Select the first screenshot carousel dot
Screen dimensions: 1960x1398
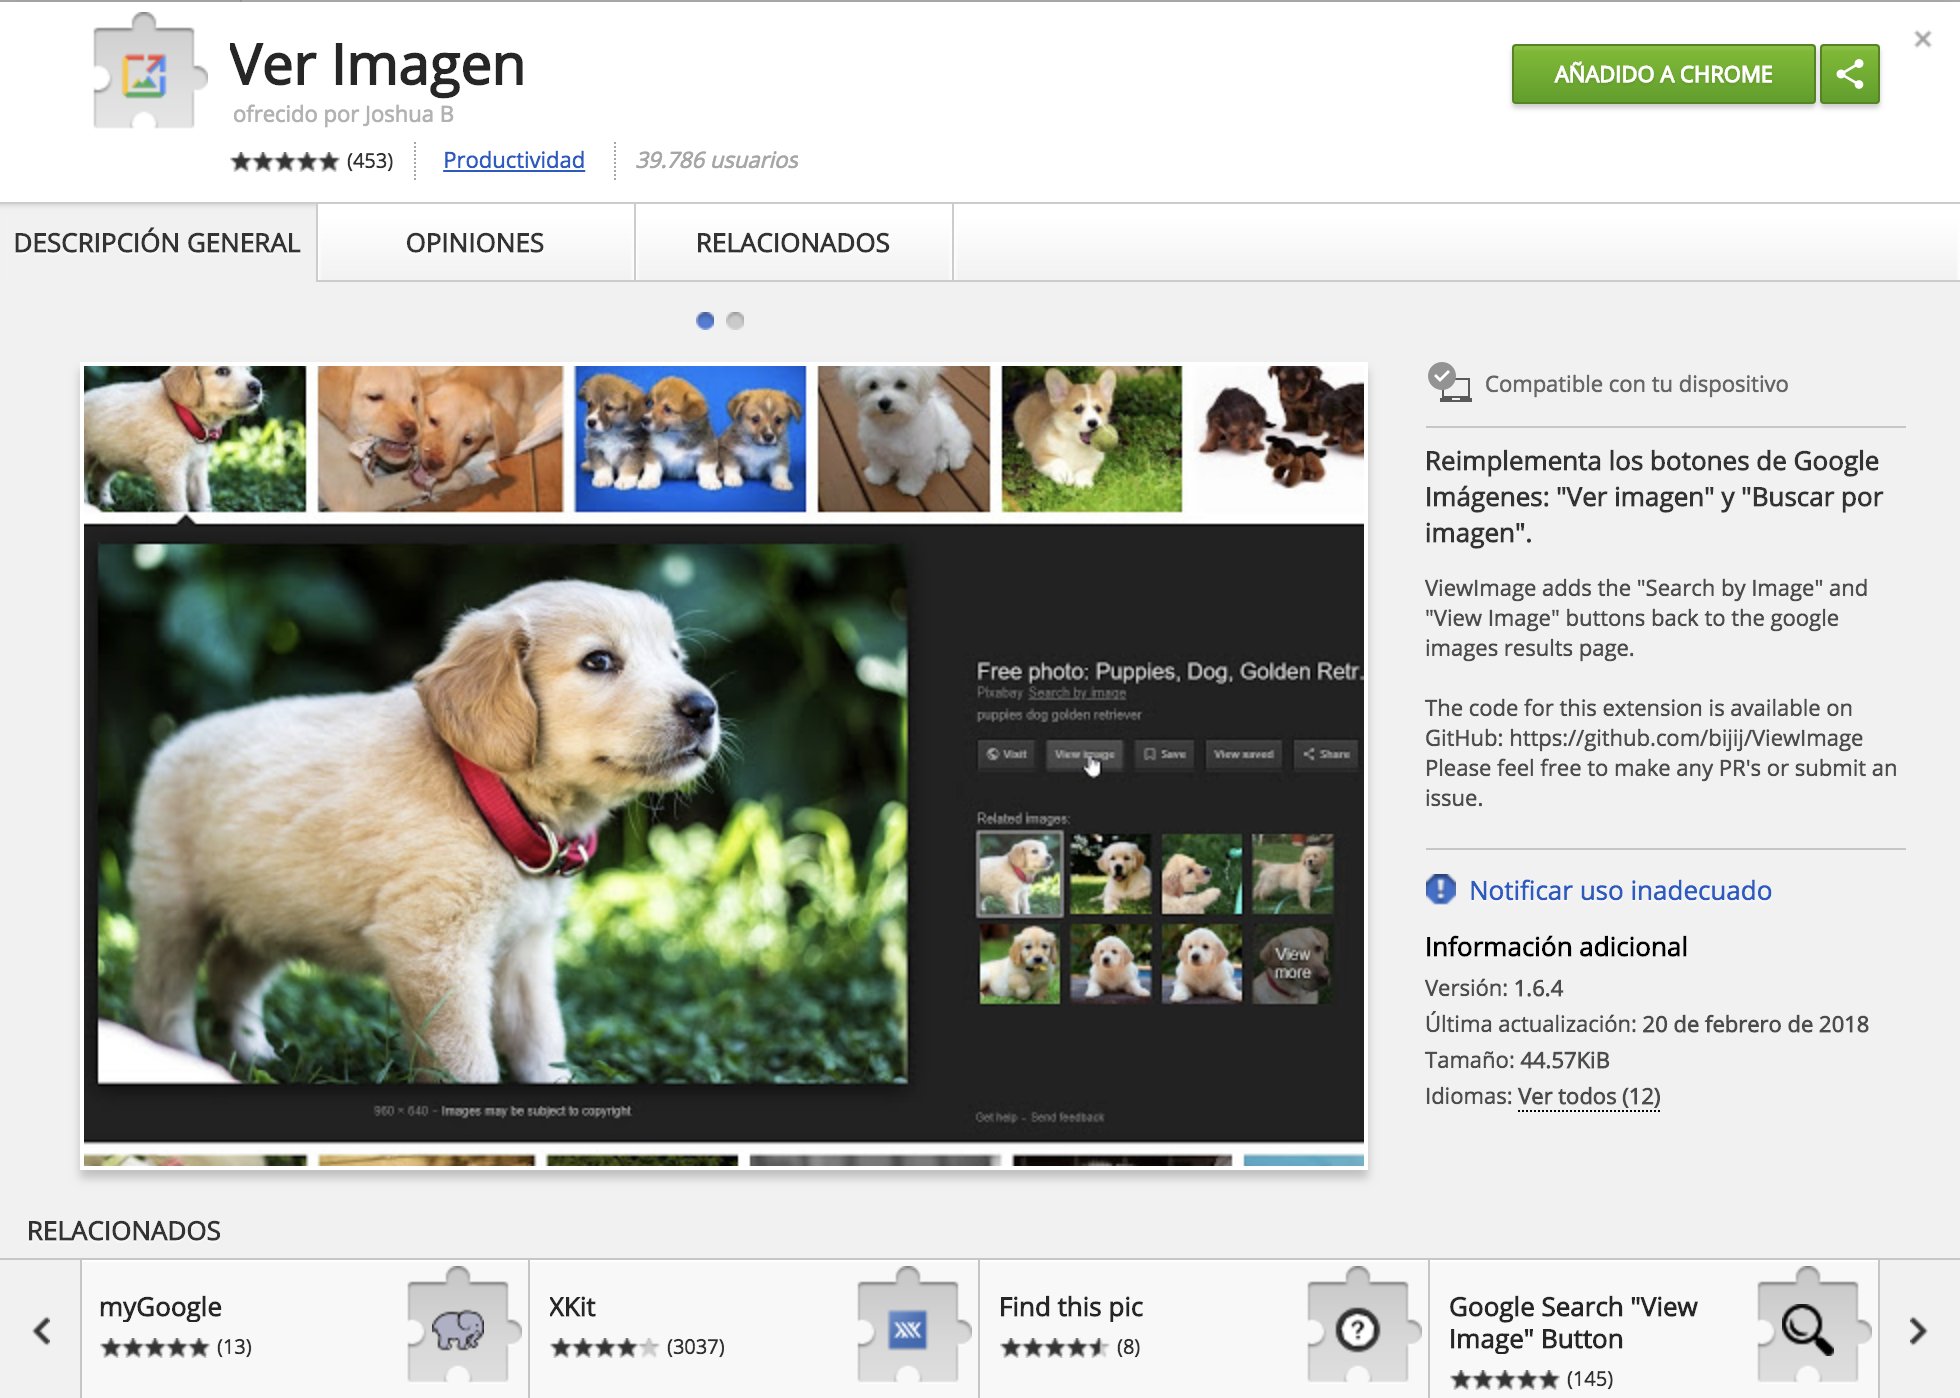pyautogui.click(x=705, y=320)
